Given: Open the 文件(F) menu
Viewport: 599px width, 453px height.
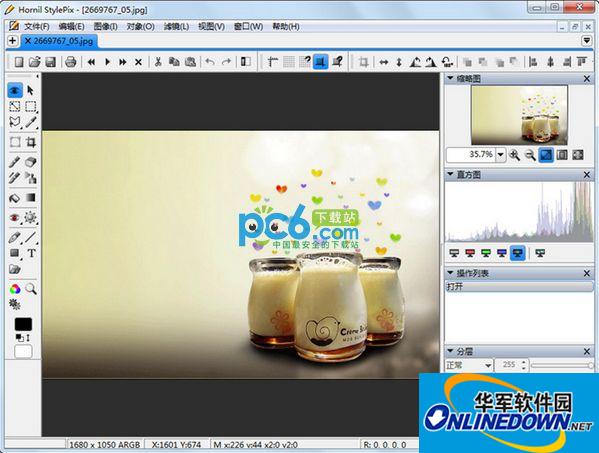Looking at the screenshot, I should click(x=36, y=27).
